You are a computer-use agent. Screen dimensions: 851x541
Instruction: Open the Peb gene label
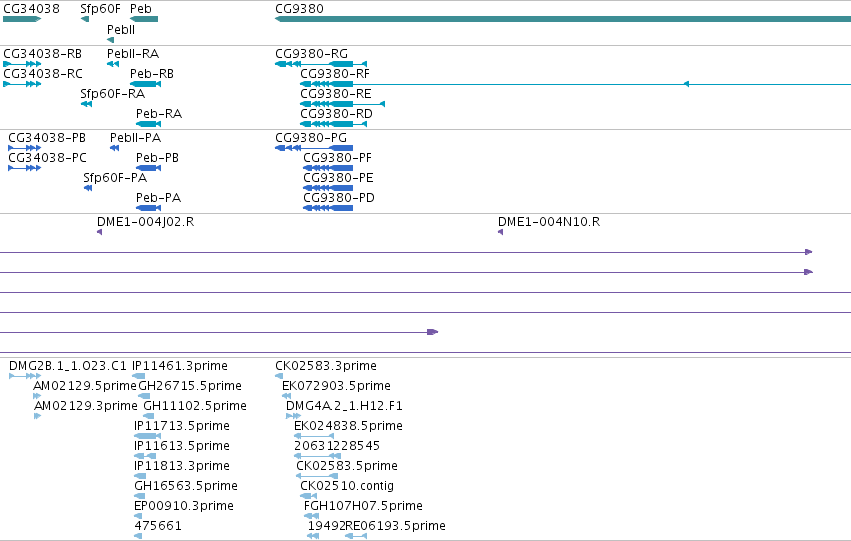(141, 9)
